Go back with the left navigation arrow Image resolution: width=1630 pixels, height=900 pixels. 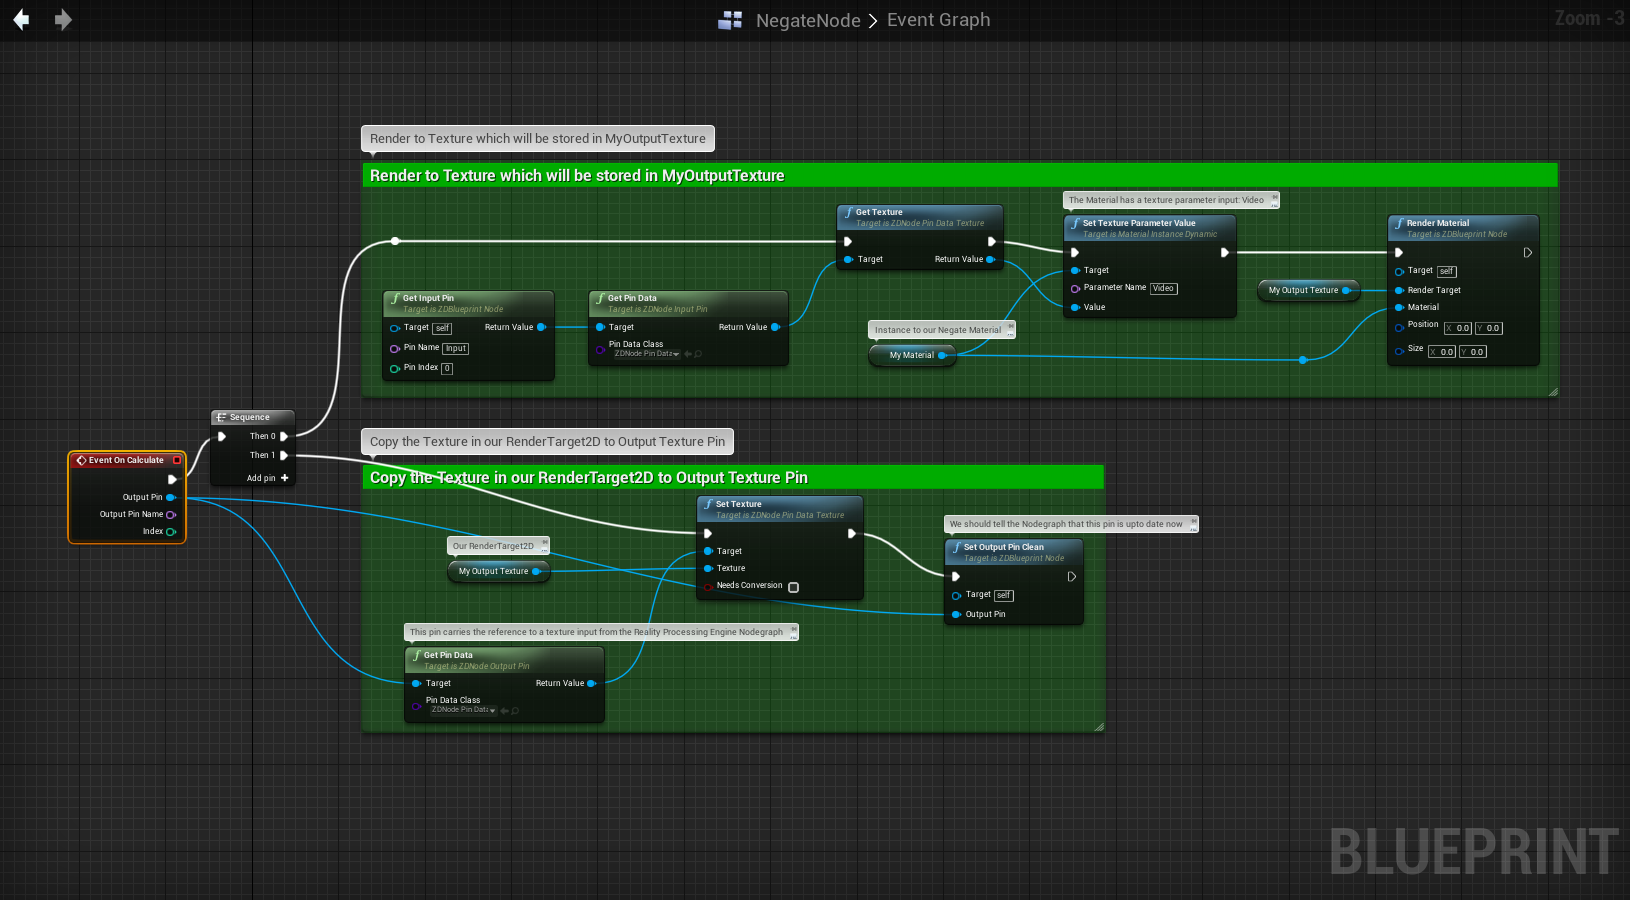tap(21, 20)
